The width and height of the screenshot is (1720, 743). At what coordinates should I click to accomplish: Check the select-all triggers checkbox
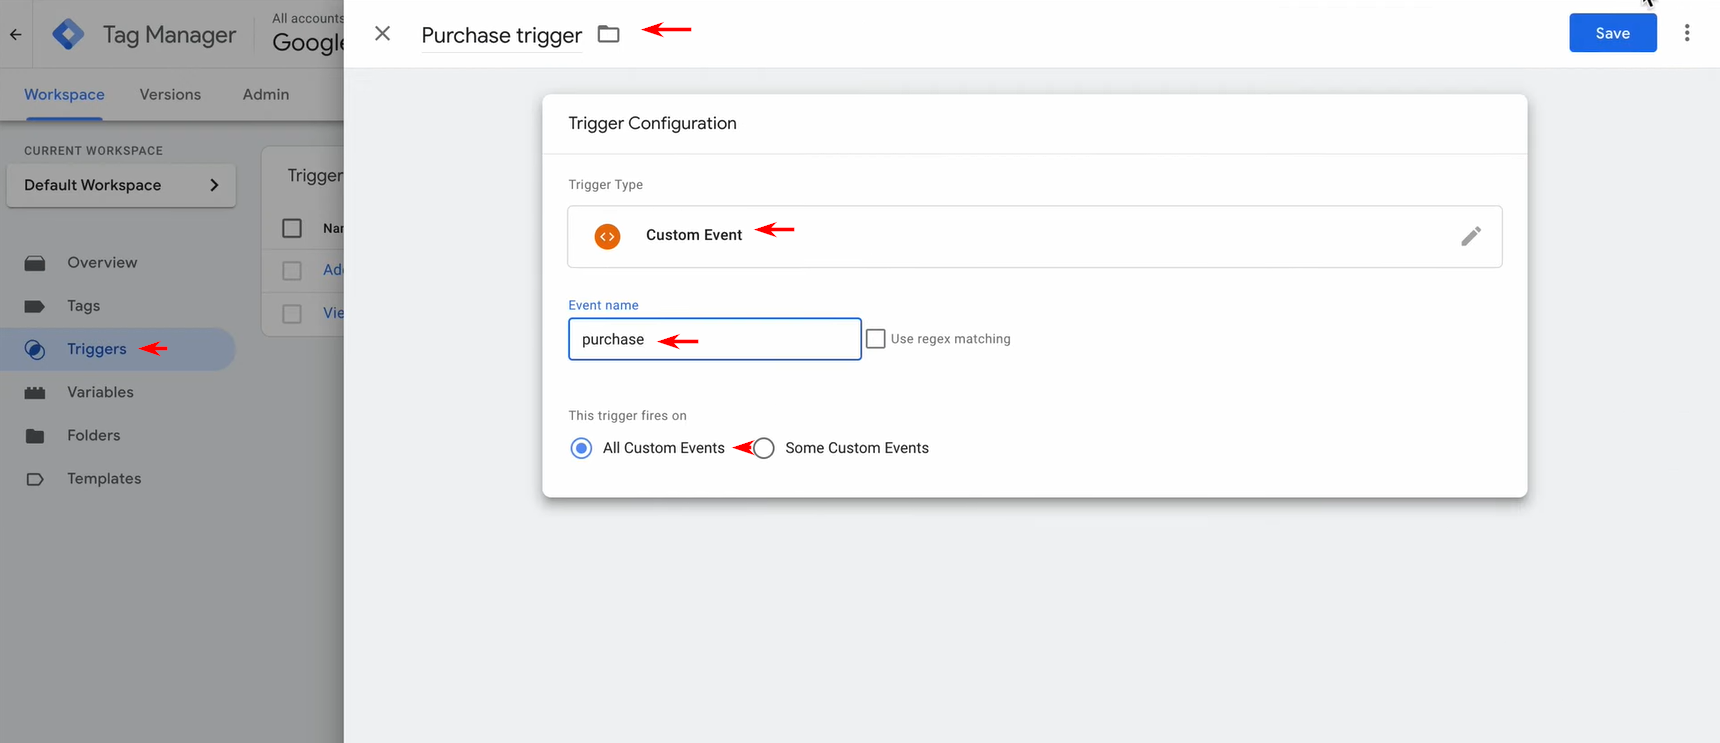tap(292, 228)
